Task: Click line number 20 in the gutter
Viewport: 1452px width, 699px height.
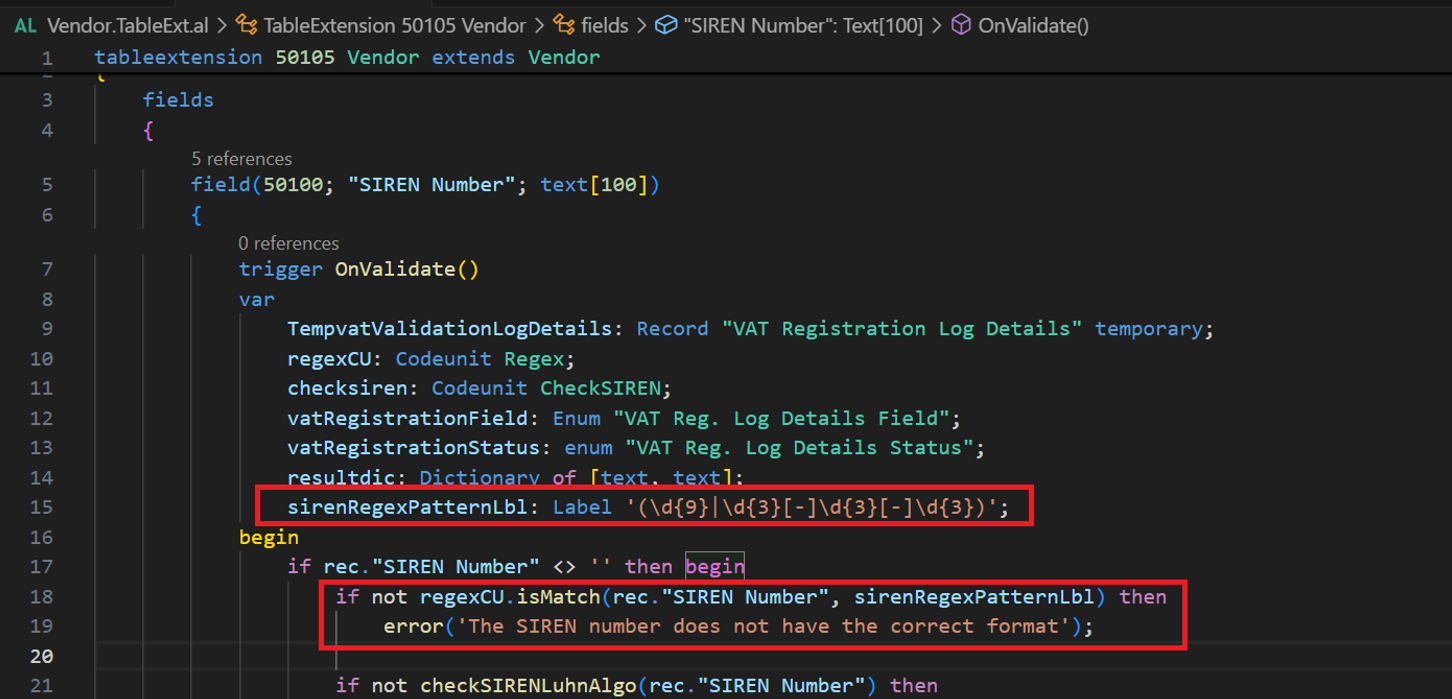Action: [41, 656]
